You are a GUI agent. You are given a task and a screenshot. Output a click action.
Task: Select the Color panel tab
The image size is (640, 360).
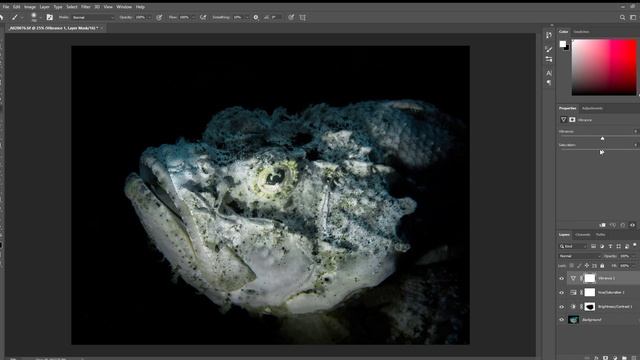point(564,32)
